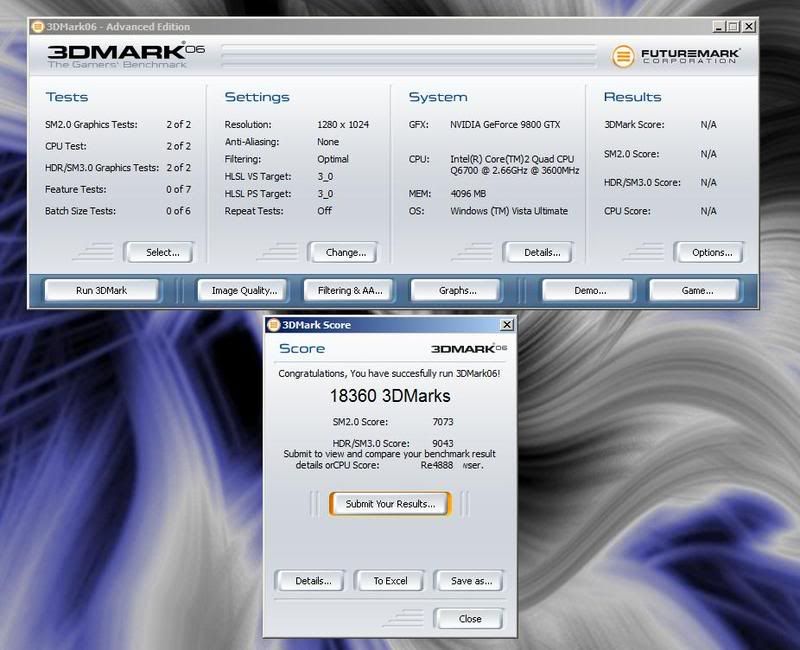Click the Repeat Tests value Off
This screenshot has width=800, height=650.
click(324, 211)
